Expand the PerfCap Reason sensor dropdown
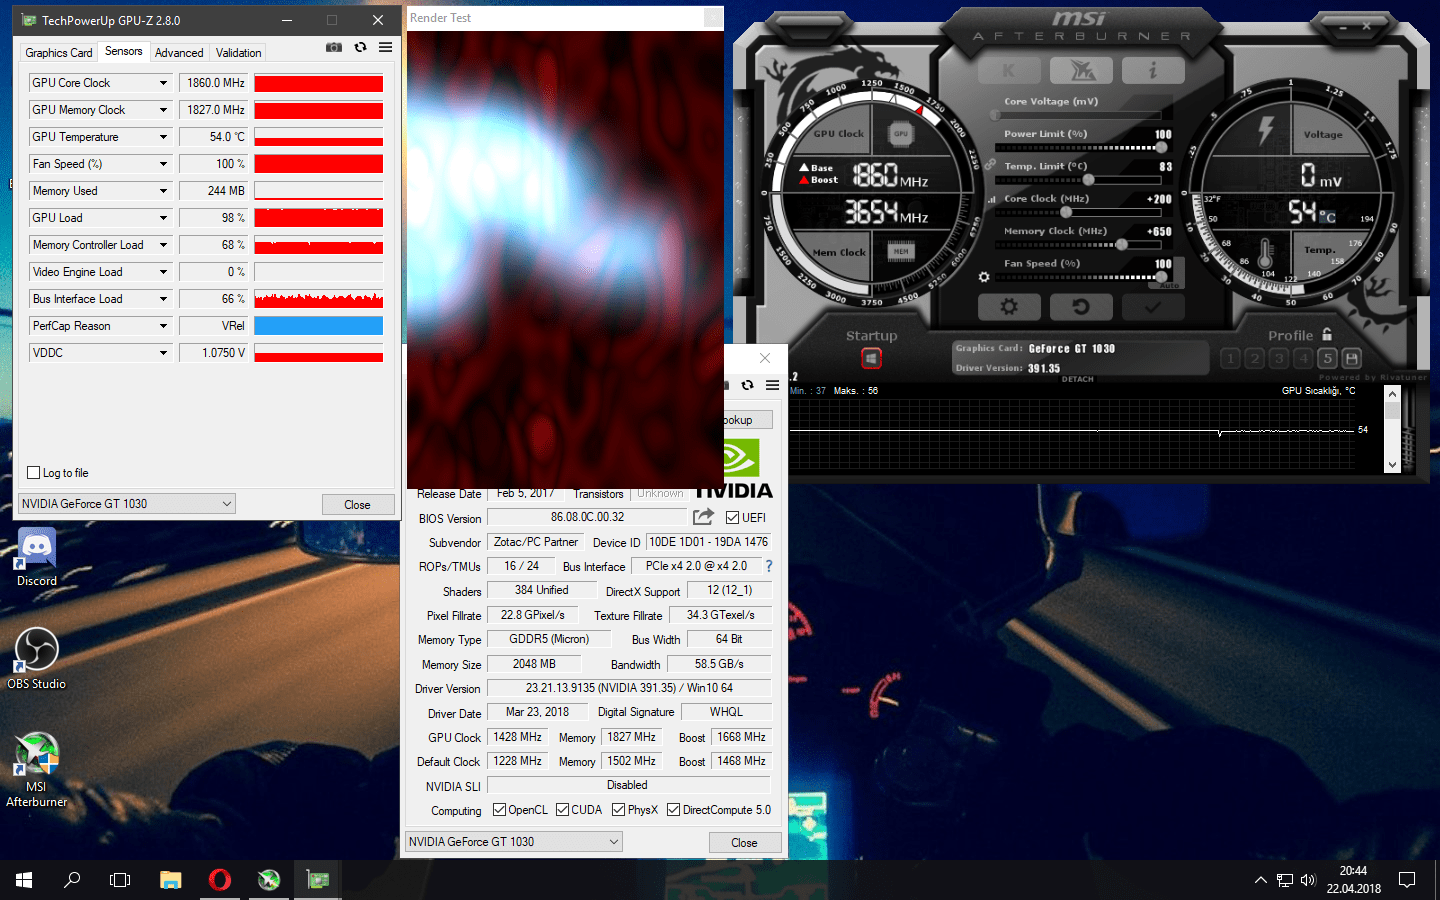The width and height of the screenshot is (1440, 900). coord(163,326)
